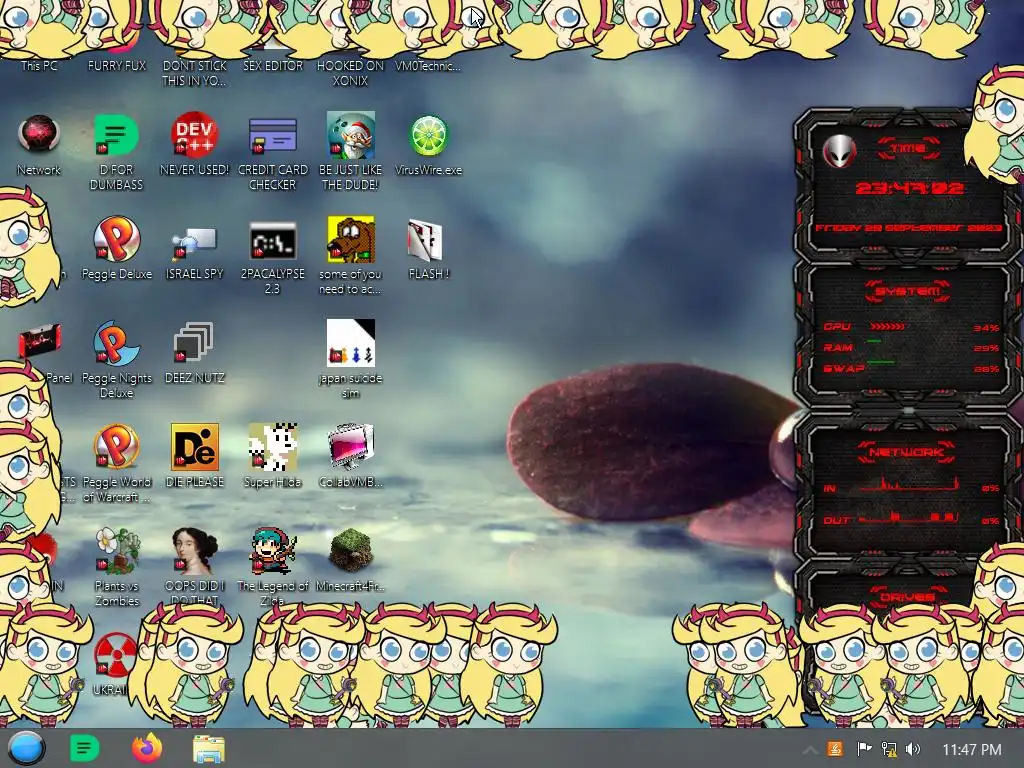Select the CollabVMB... monitor icon

click(351, 447)
